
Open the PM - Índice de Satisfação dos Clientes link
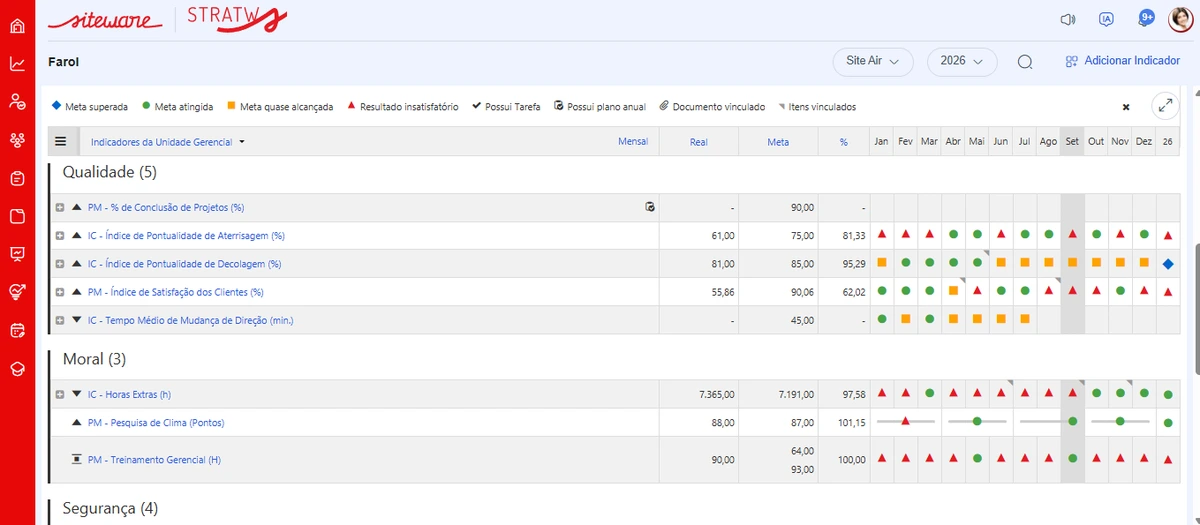click(x=175, y=292)
